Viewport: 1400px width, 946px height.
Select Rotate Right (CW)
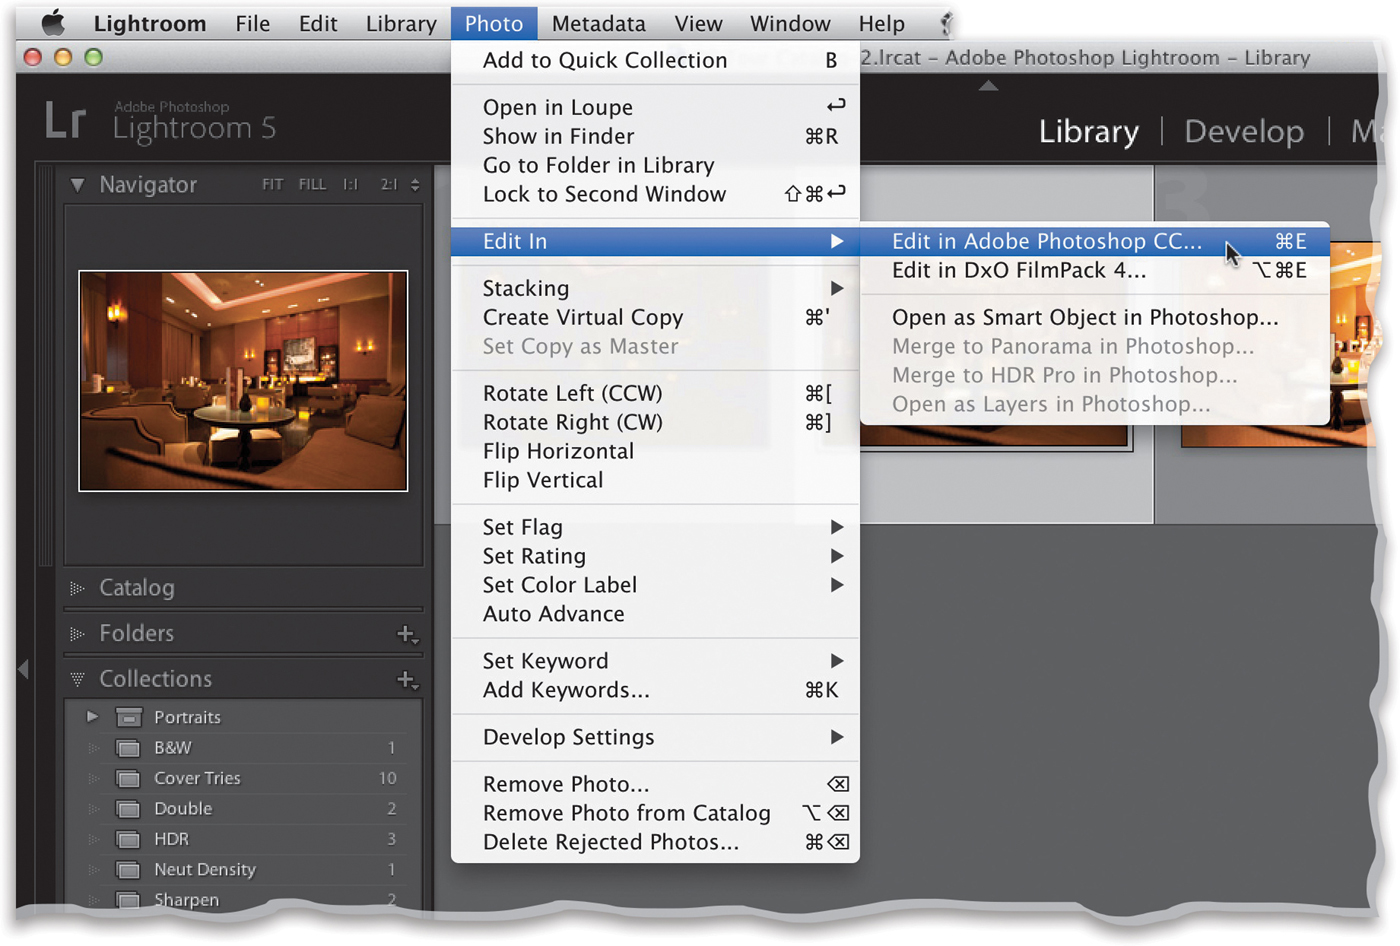tap(655, 422)
